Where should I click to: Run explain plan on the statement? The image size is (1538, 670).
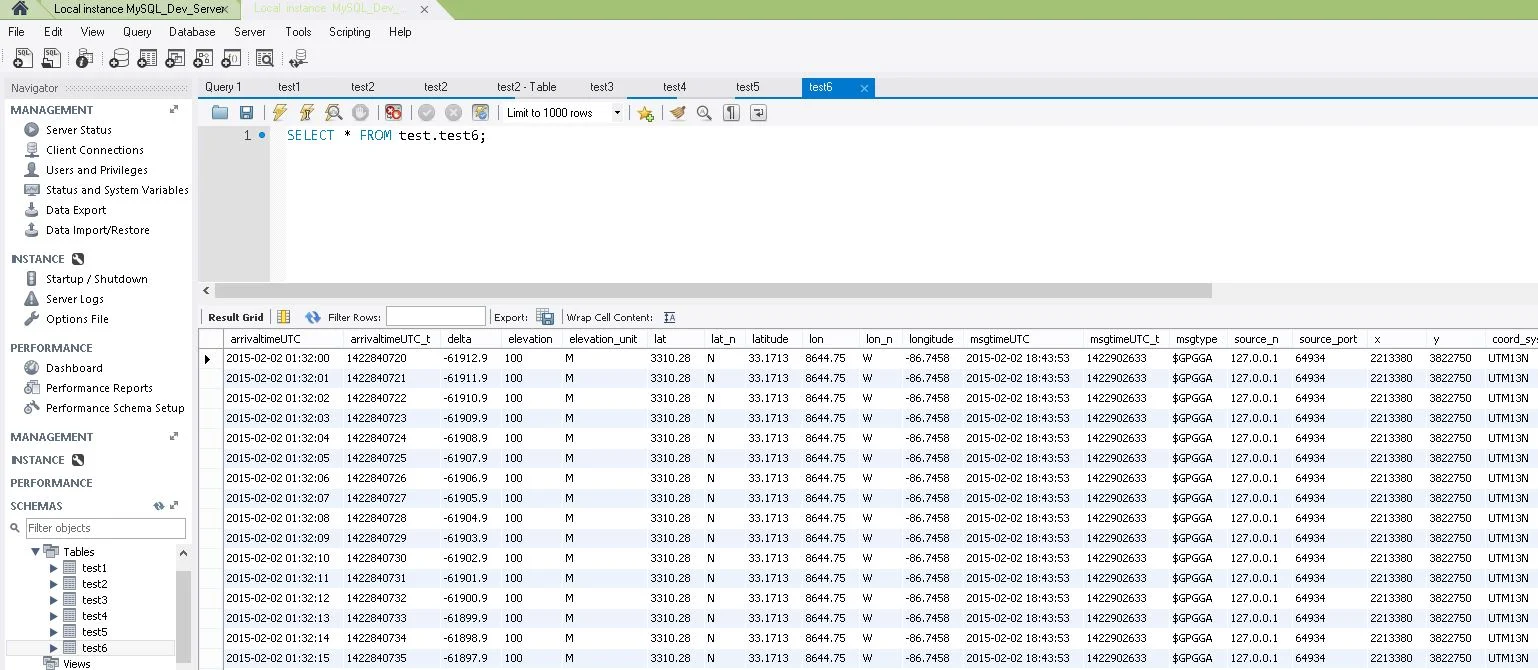[x=334, y=113]
